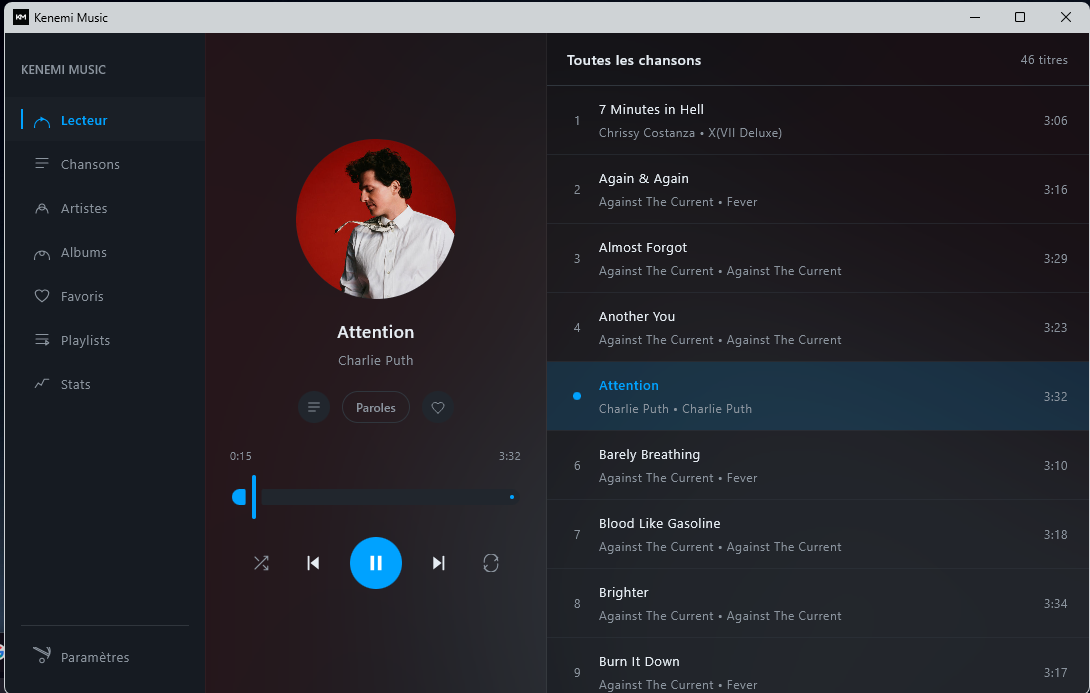Open Albums from the sidebar
This screenshot has height=693, width=1090.
coord(83,252)
